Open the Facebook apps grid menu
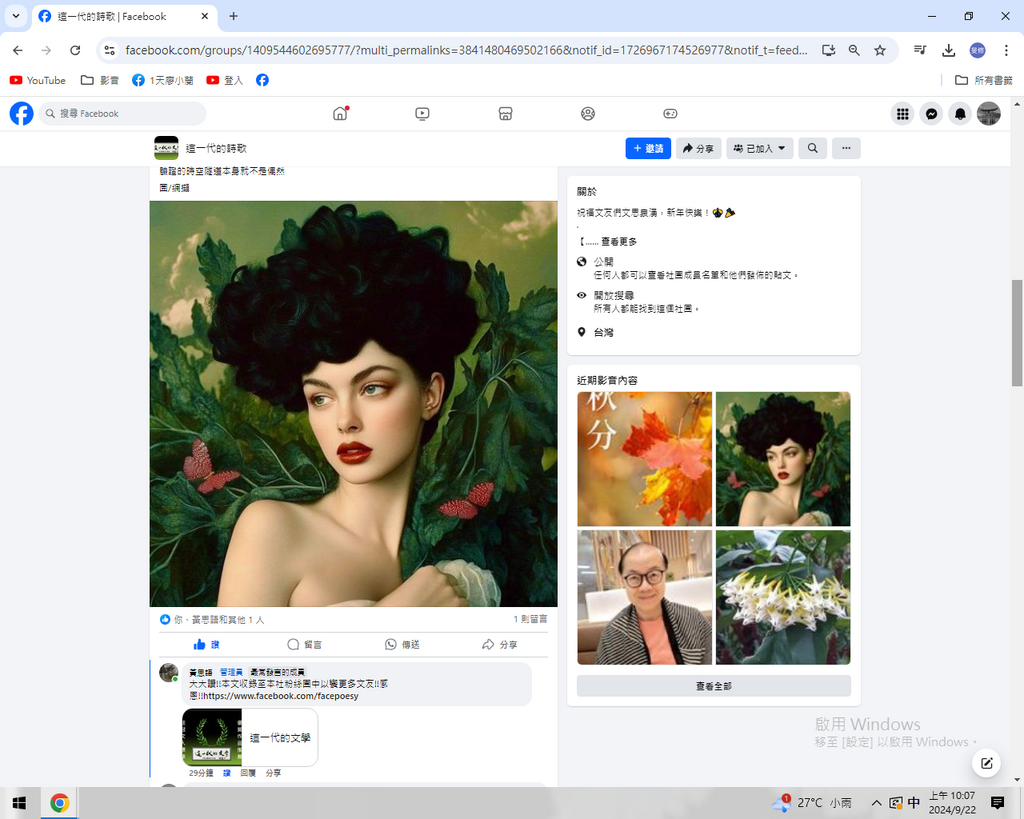 tap(902, 114)
